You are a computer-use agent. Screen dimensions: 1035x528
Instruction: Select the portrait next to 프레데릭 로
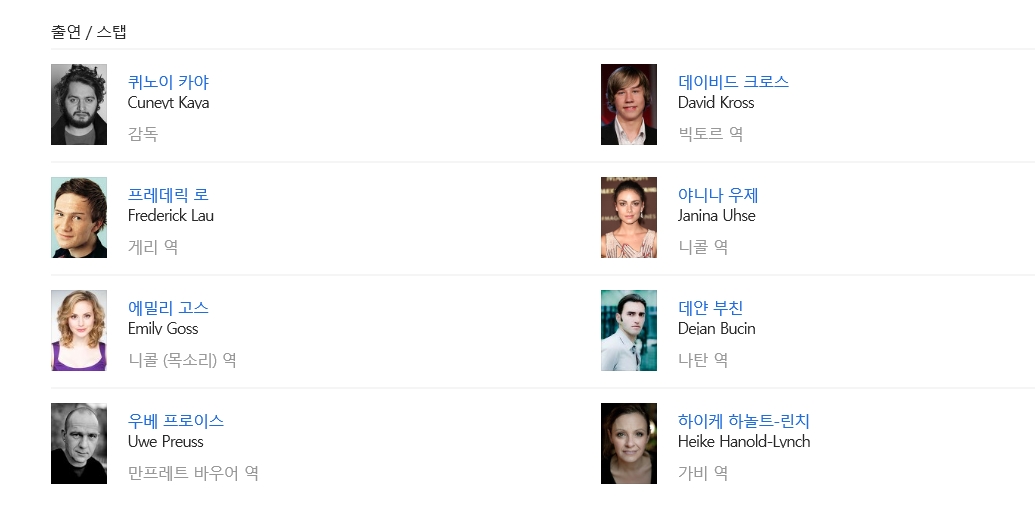tap(79, 218)
